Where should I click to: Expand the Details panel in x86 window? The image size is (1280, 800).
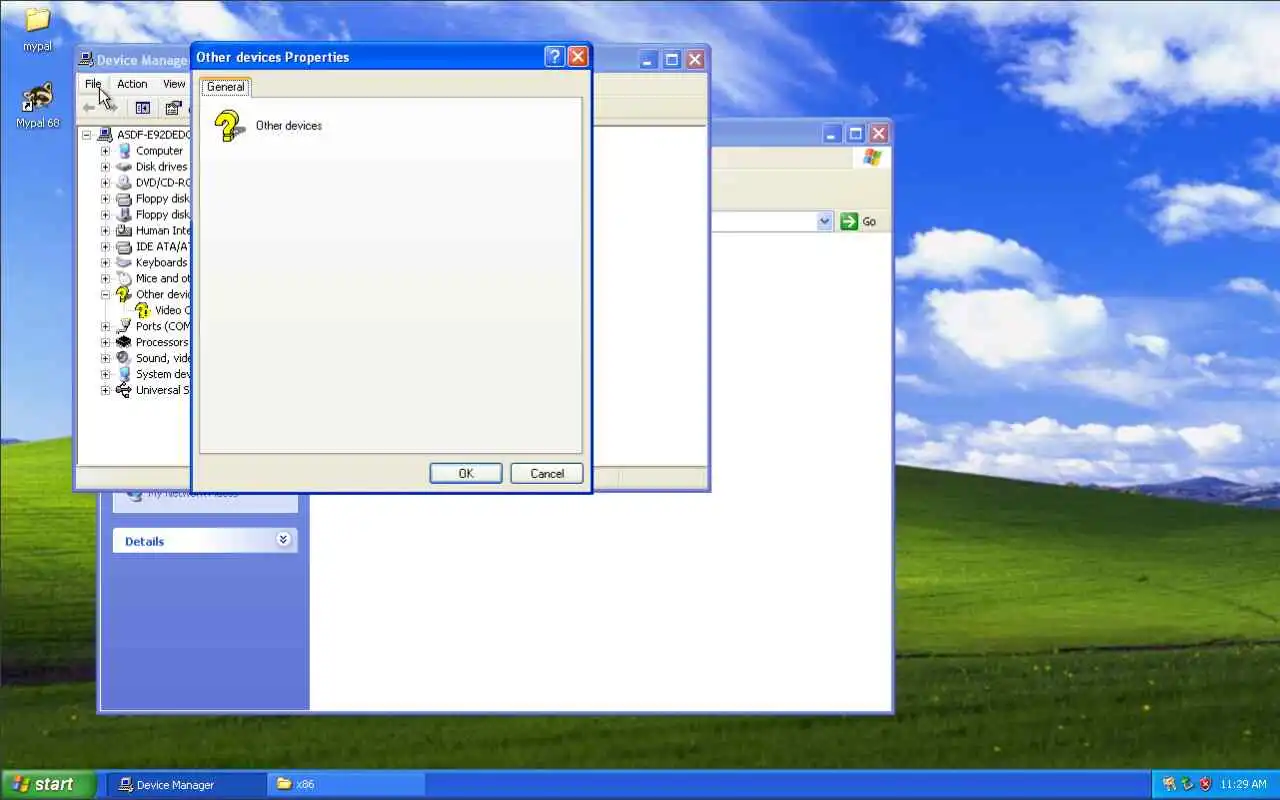(283, 540)
